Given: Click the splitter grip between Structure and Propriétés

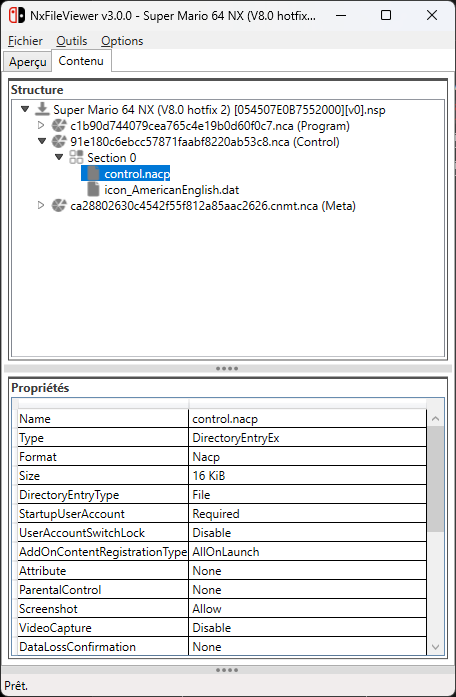Looking at the screenshot, I should pyautogui.click(x=227, y=369).
